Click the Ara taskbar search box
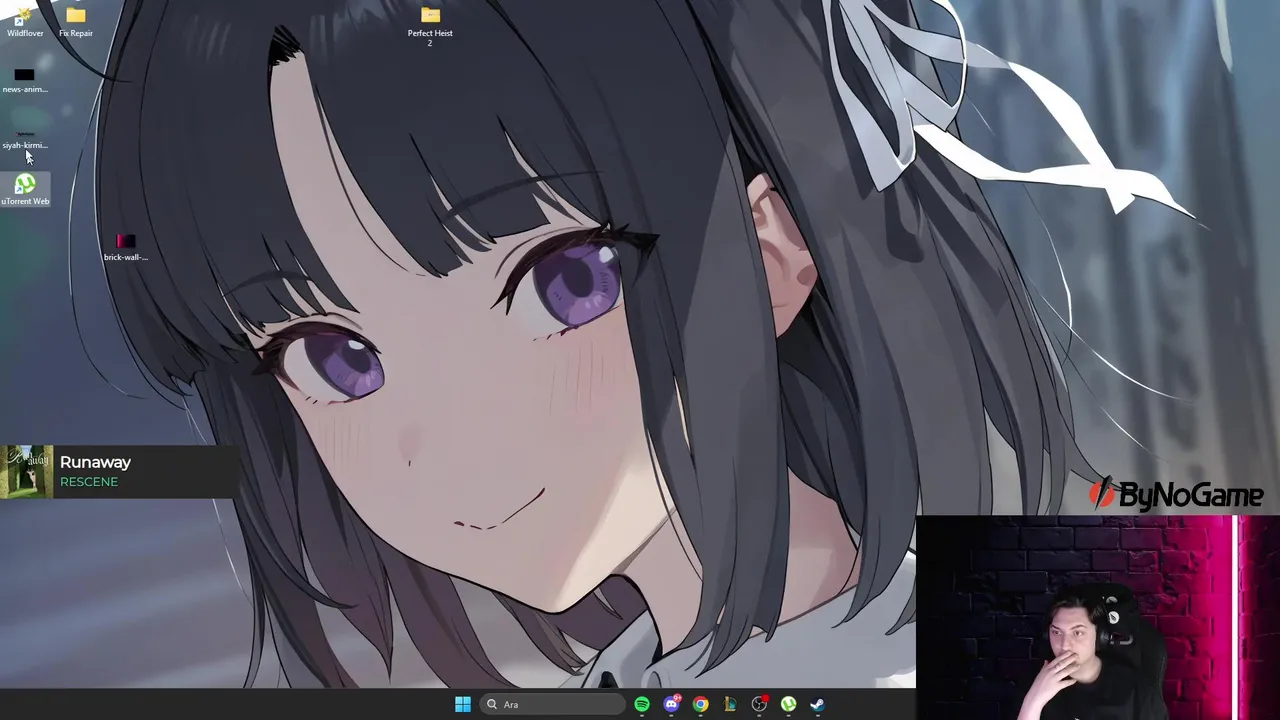This screenshot has height=720, width=1280. (x=551, y=704)
